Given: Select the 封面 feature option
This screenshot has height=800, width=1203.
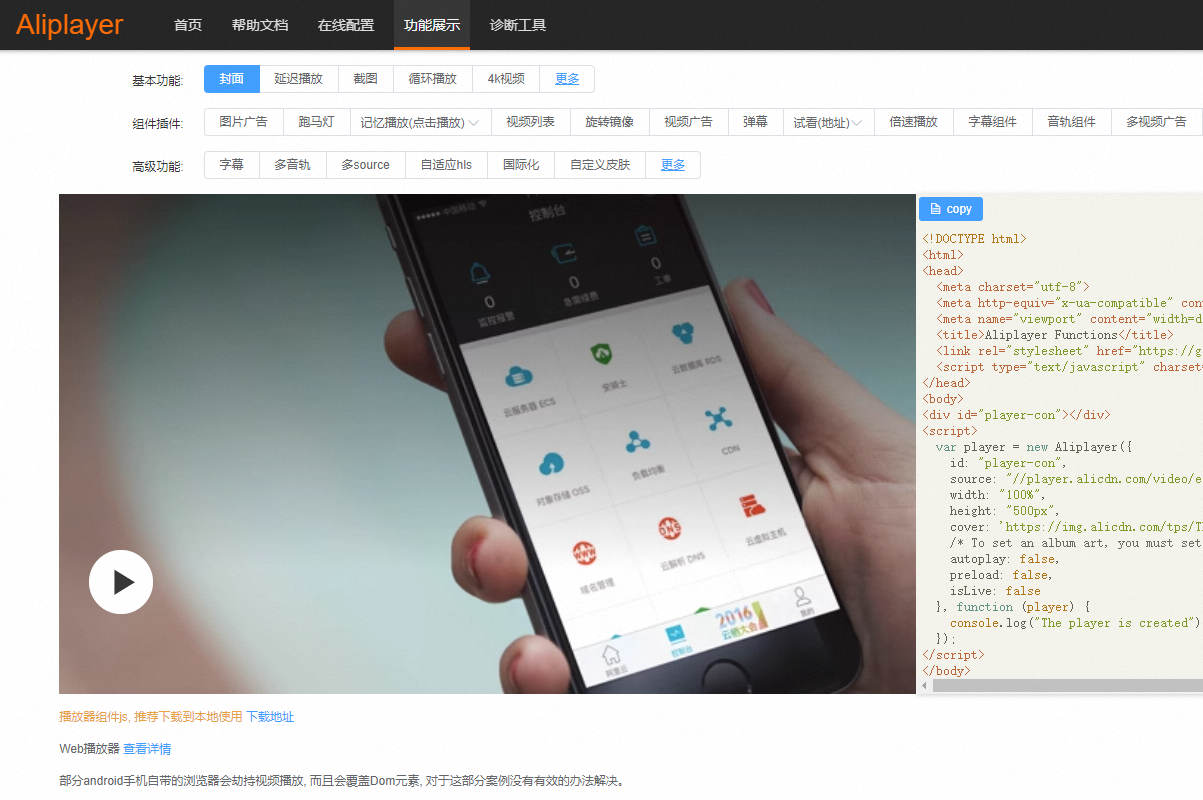Looking at the screenshot, I should [232, 79].
